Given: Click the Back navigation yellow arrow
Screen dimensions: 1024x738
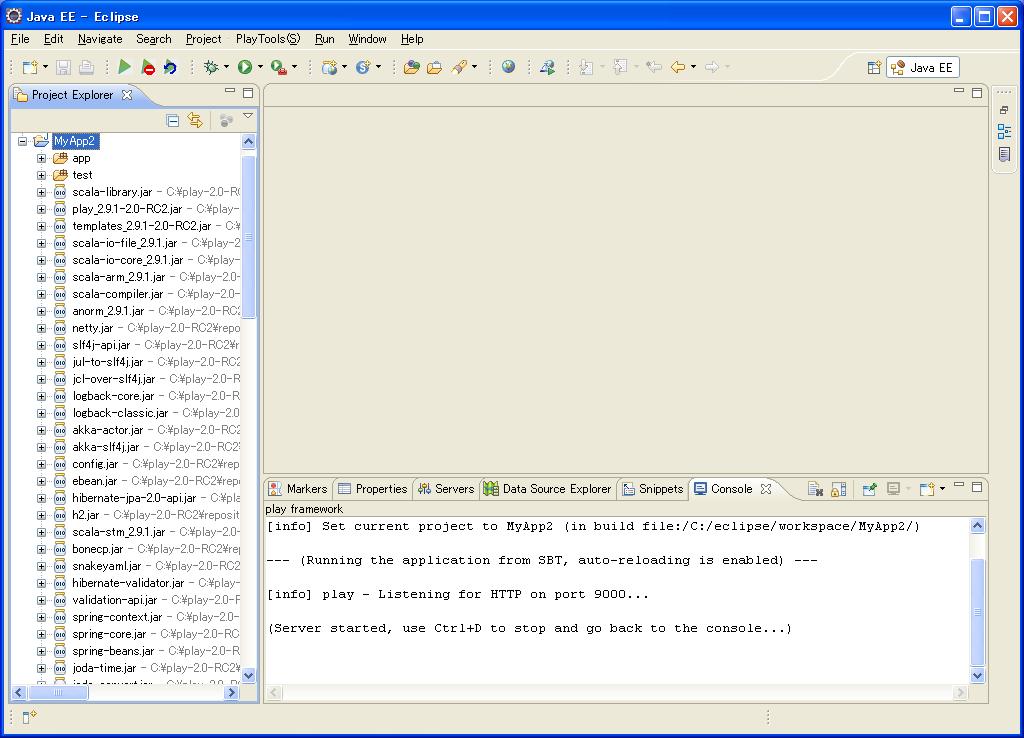Looking at the screenshot, I should point(678,67).
